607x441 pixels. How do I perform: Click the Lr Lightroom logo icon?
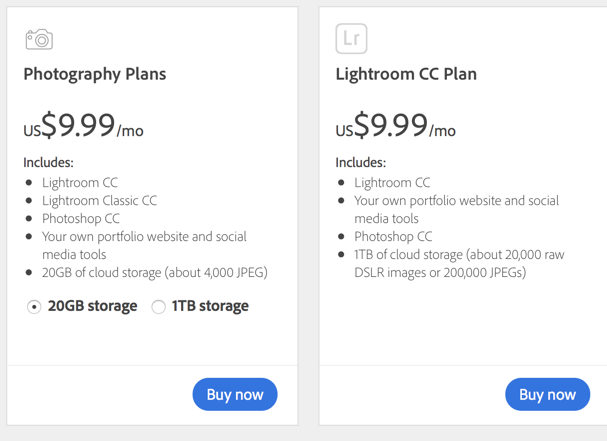[351, 38]
